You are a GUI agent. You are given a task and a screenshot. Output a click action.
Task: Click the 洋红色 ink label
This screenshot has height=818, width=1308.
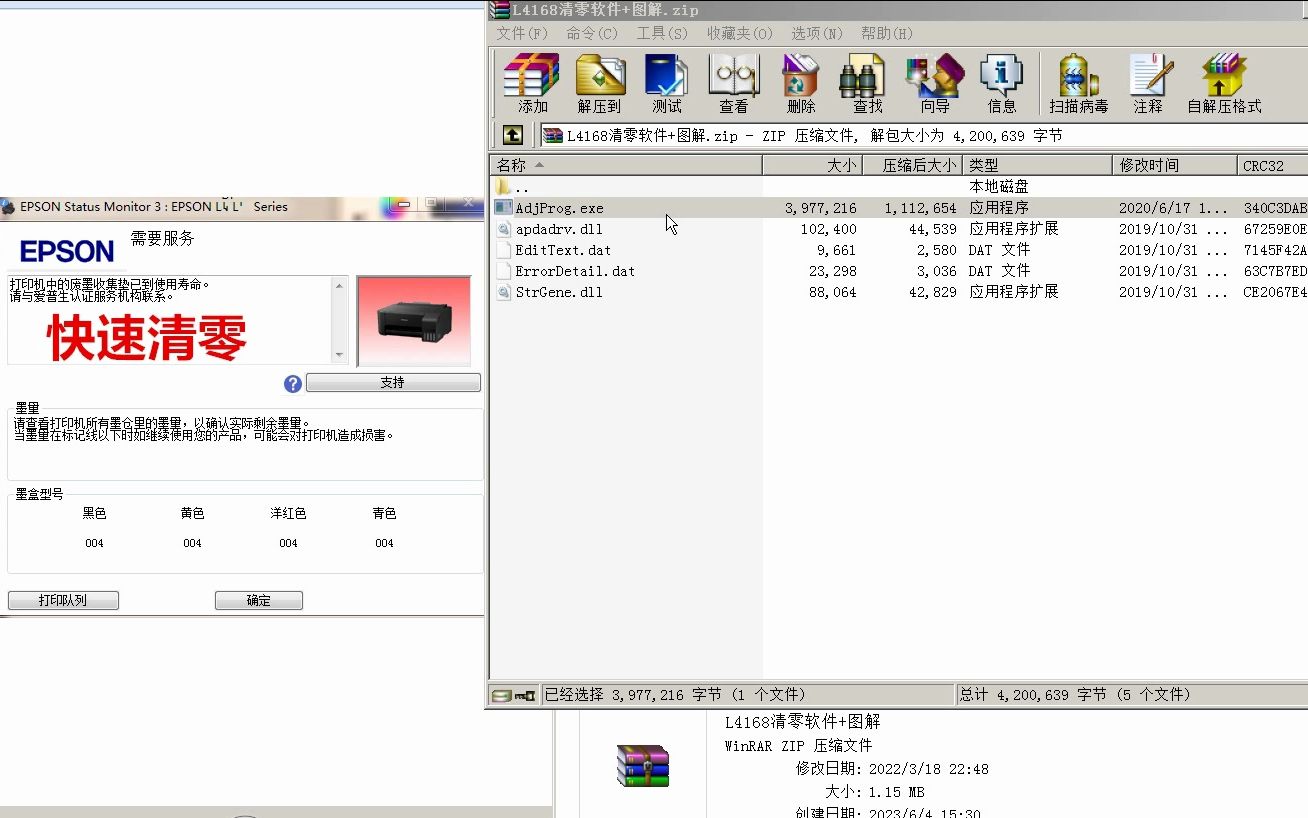tap(288, 513)
